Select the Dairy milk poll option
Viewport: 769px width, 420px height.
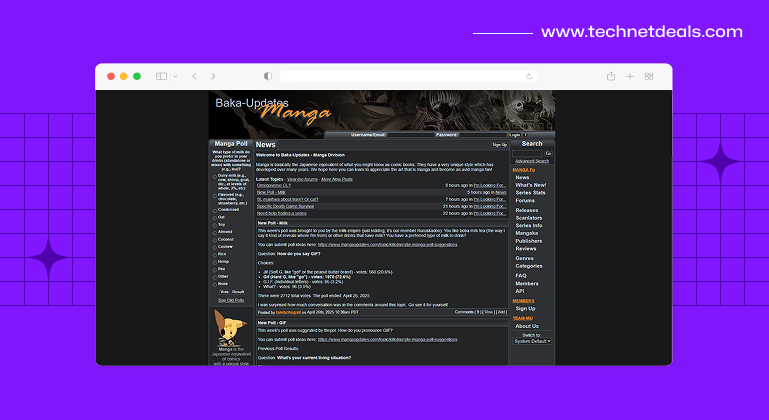click(215, 177)
